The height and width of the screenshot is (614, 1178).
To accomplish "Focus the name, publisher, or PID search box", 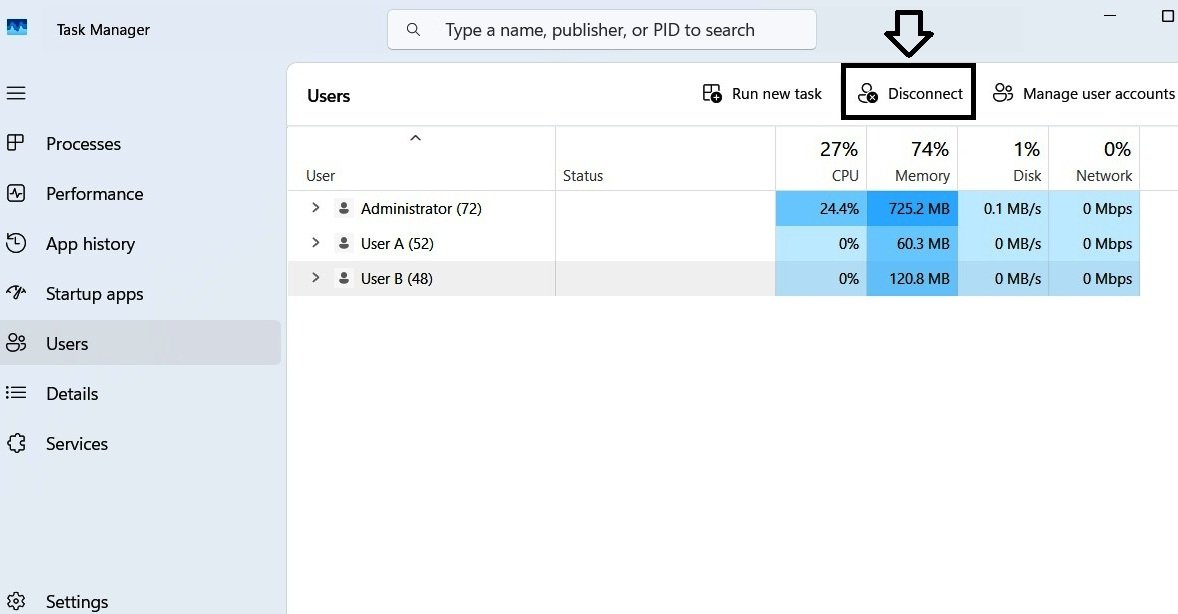I will point(602,29).
